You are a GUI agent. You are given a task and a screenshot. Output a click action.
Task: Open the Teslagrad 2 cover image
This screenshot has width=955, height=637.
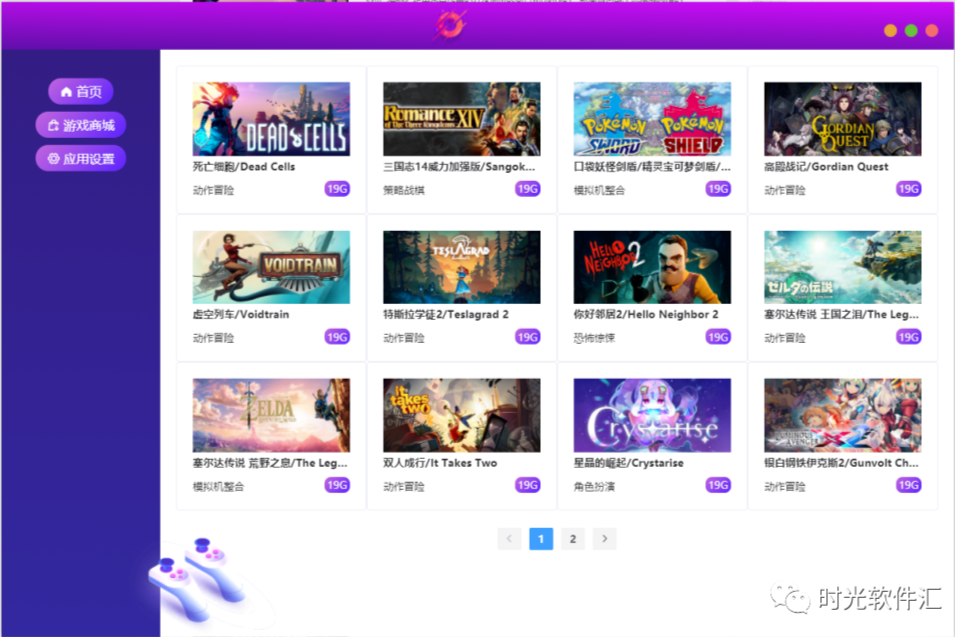pos(462,267)
